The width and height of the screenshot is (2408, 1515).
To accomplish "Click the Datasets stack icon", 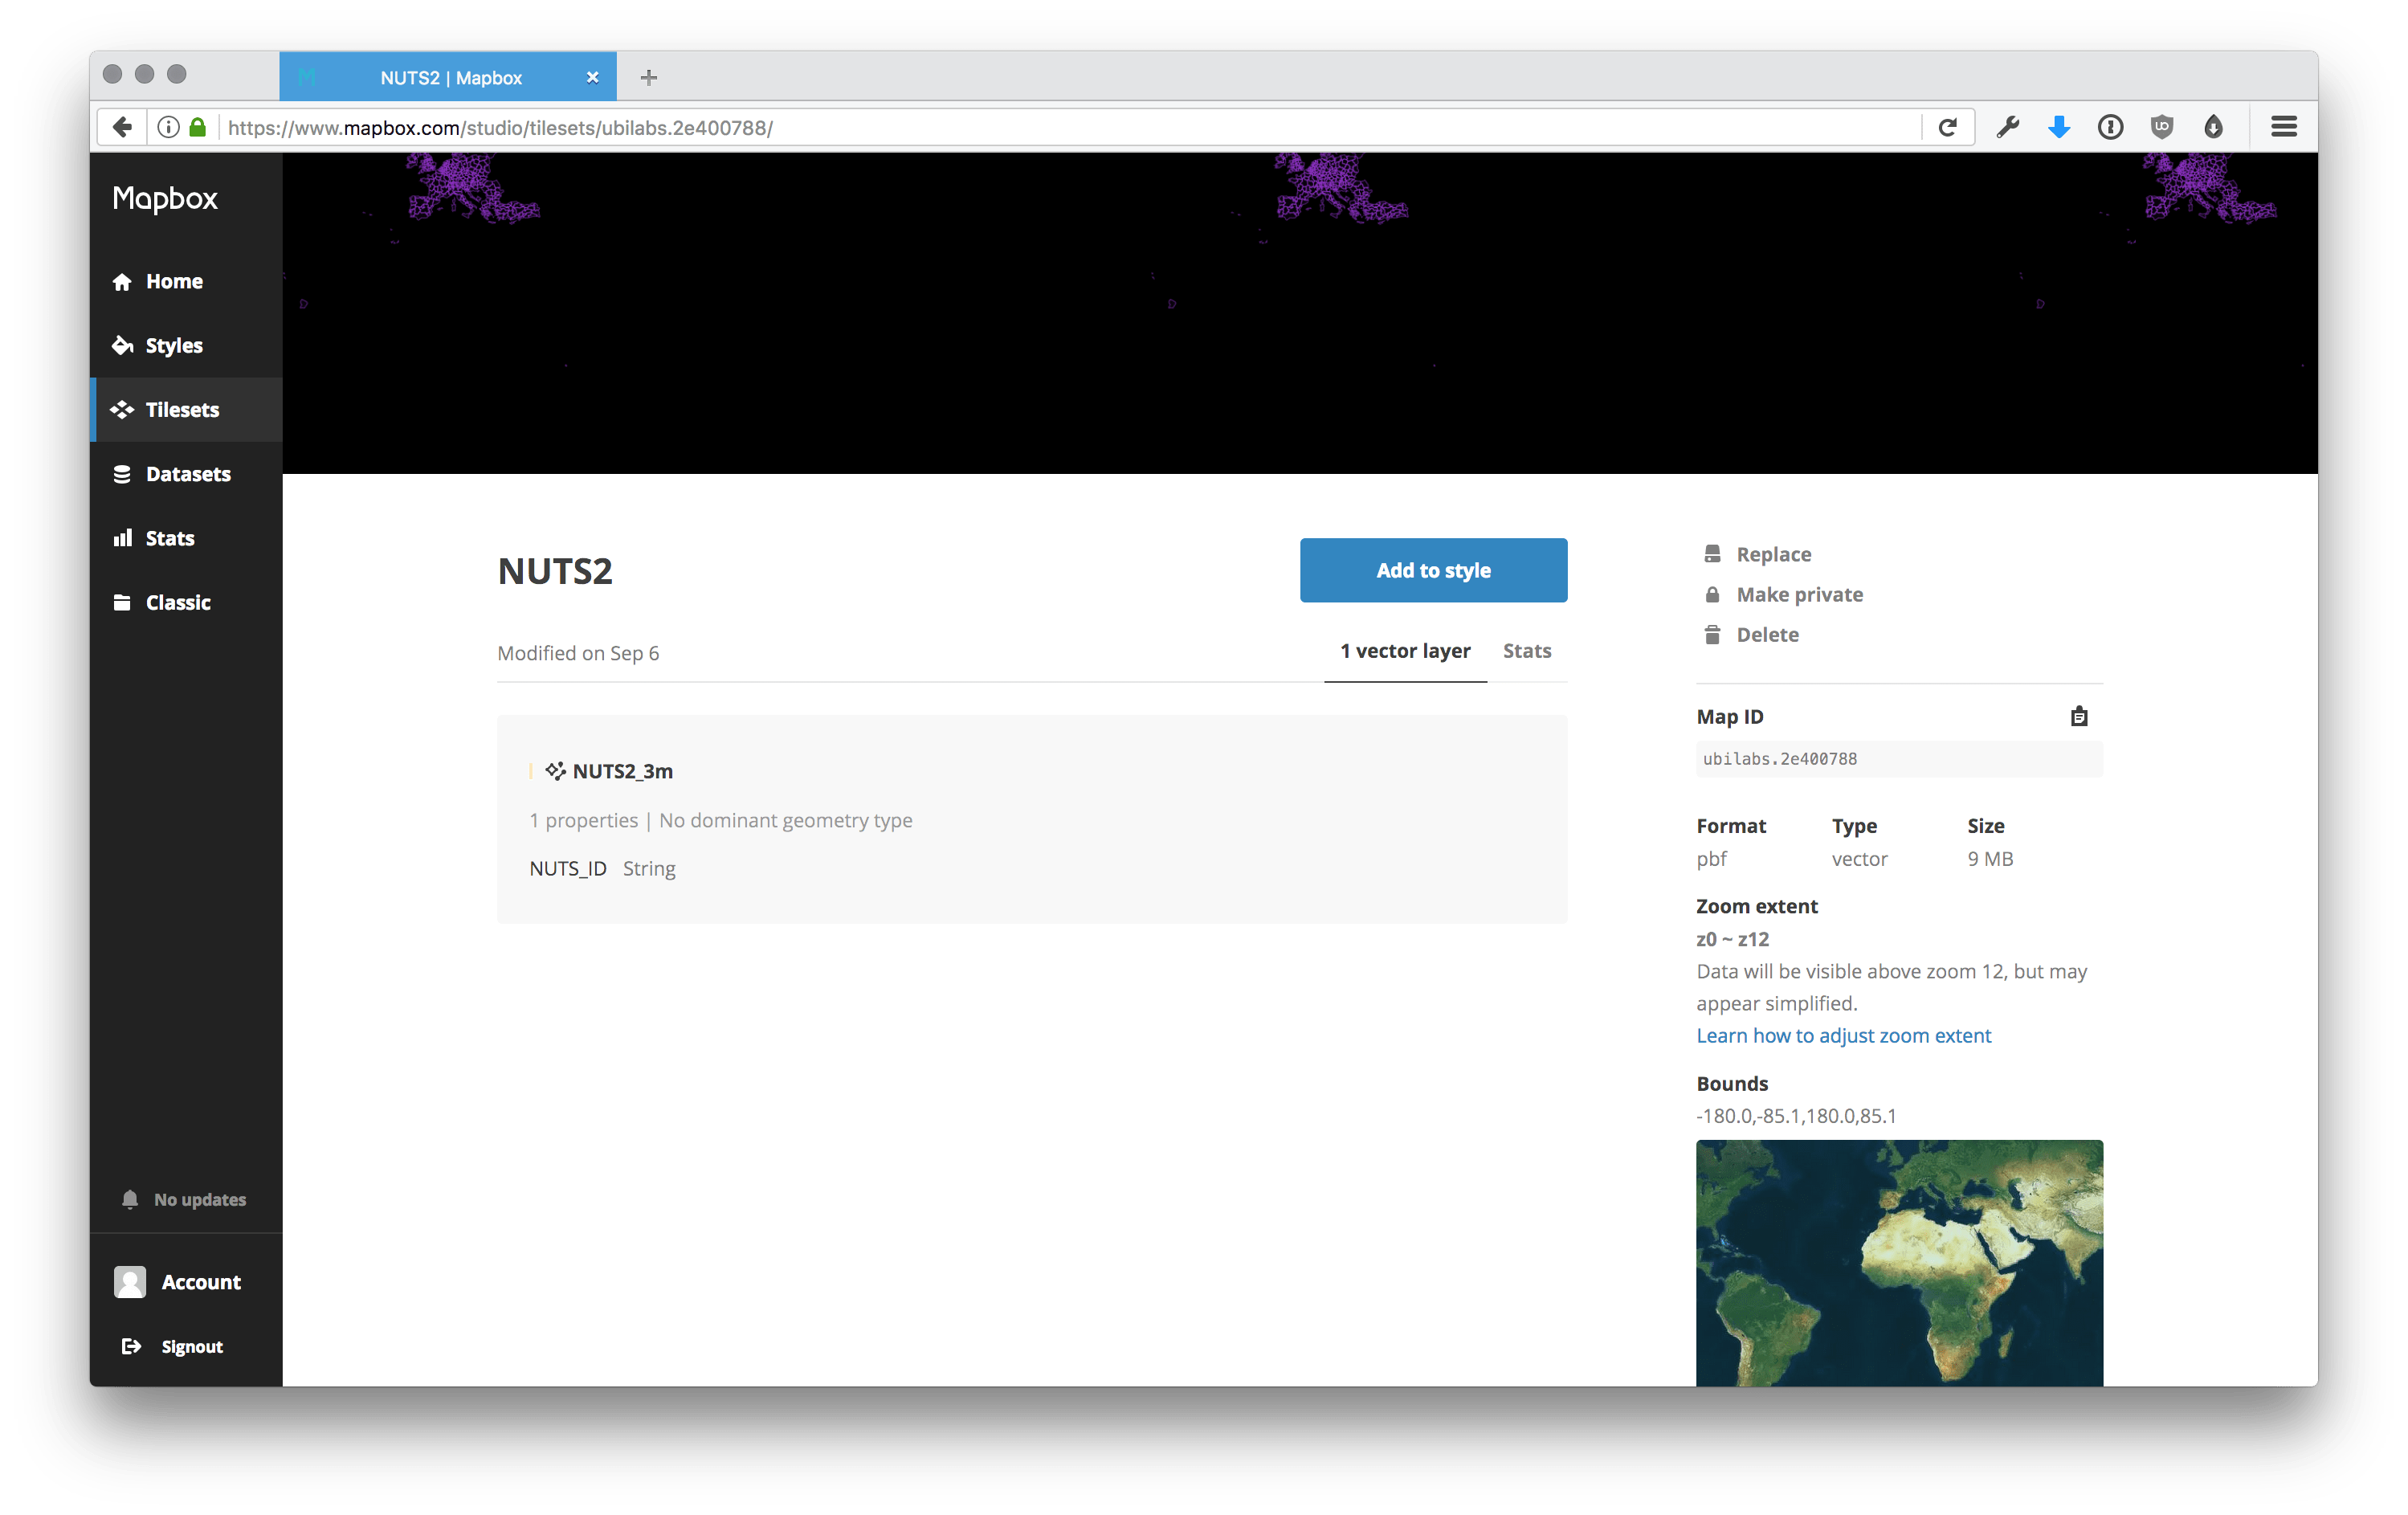I will click(122, 474).
